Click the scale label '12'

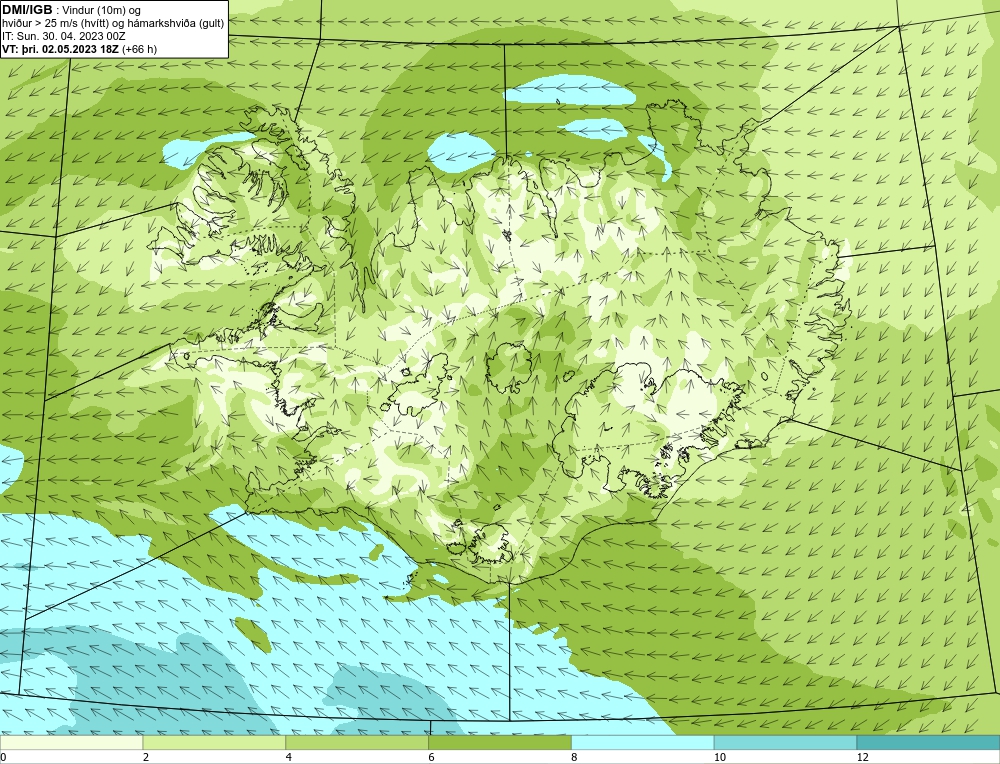(862, 757)
